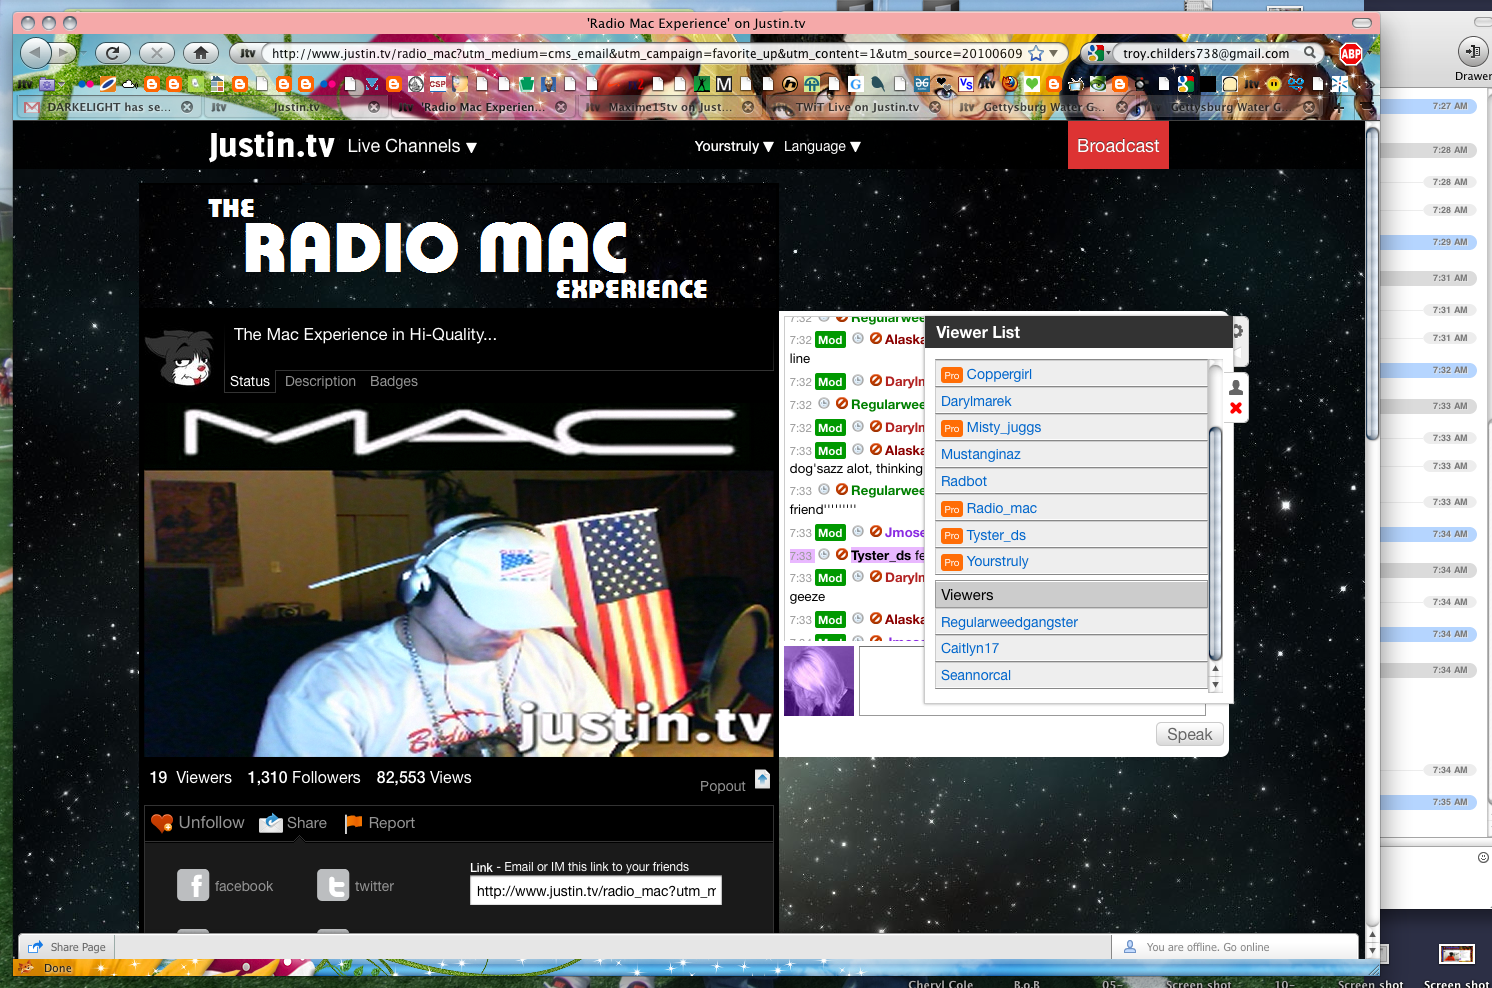1492x988 pixels.
Task: Select the Badges tab
Action: point(394,381)
